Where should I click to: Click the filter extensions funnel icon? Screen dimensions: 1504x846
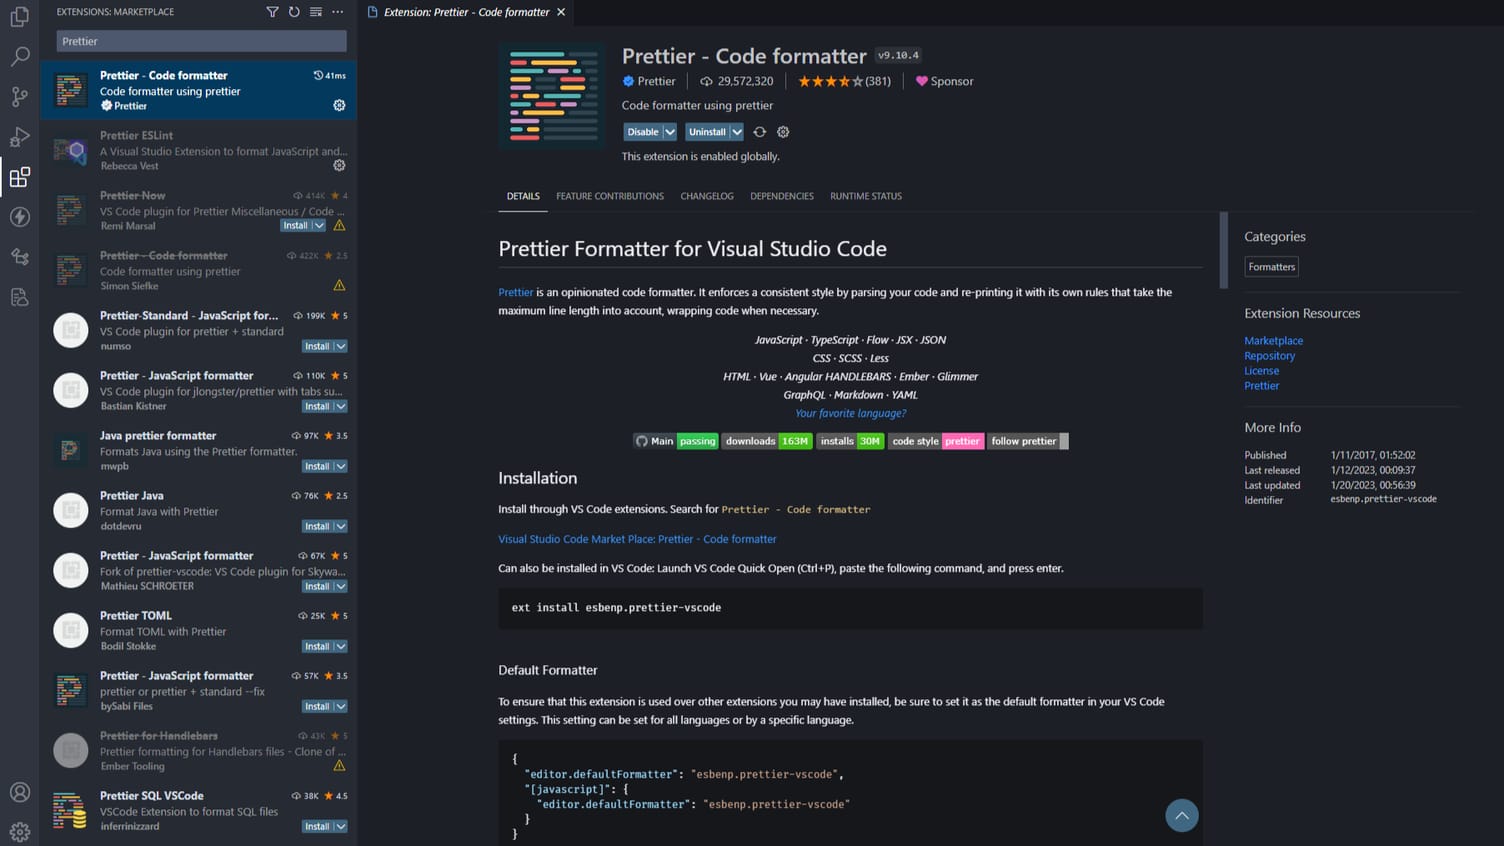pos(272,12)
